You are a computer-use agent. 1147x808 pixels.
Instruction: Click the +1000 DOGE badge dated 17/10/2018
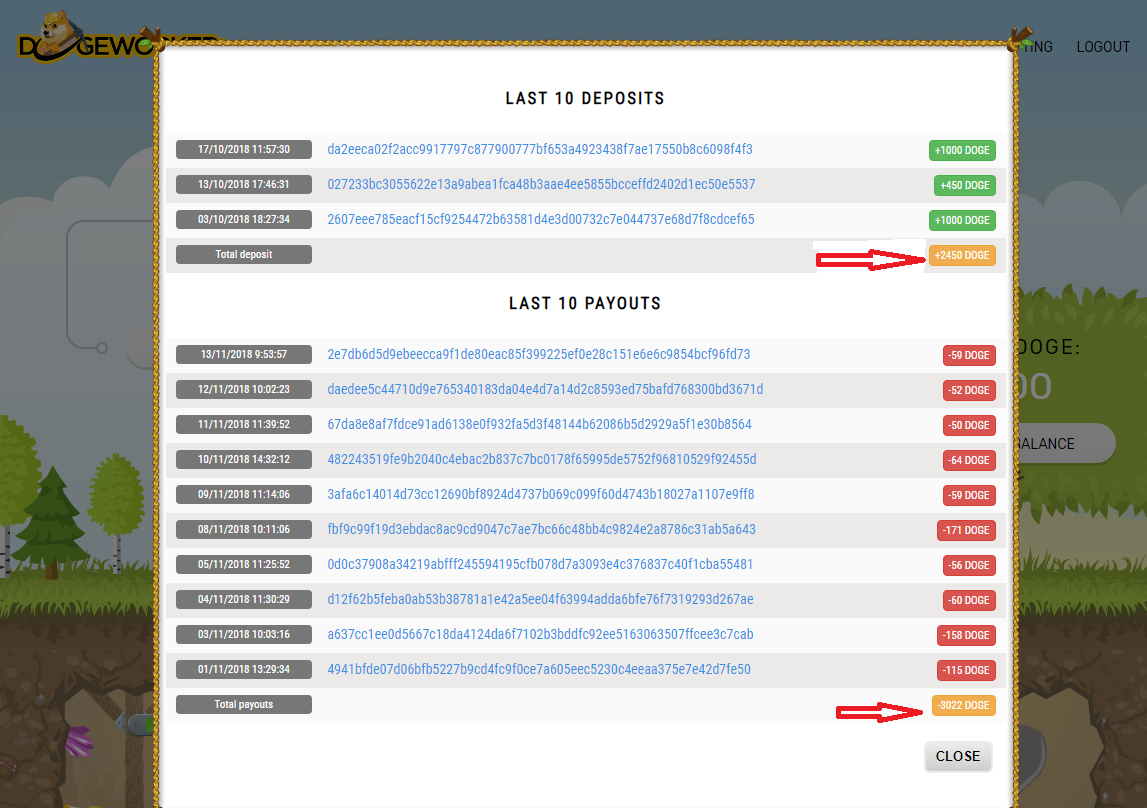[961, 151]
